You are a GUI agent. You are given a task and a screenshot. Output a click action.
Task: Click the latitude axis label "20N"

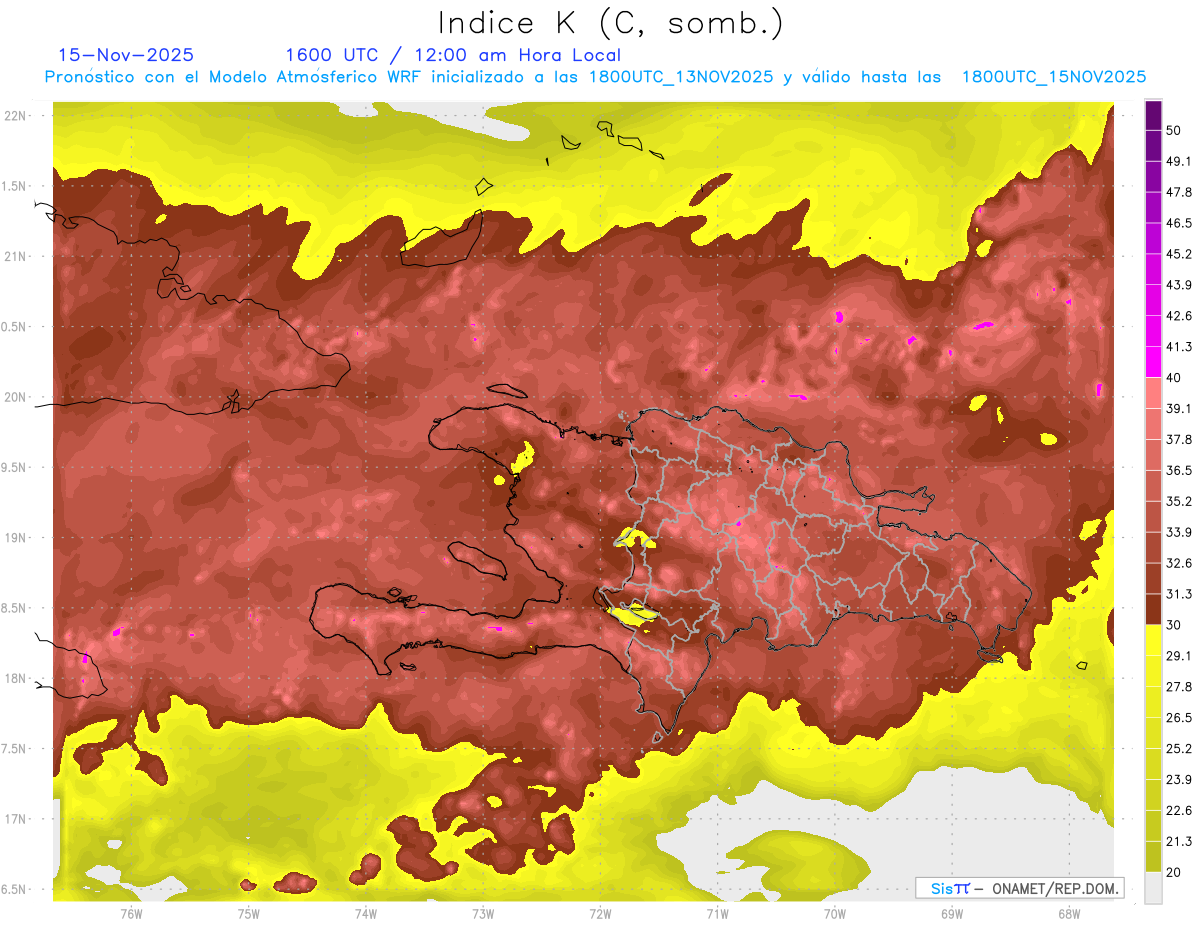coord(17,397)
